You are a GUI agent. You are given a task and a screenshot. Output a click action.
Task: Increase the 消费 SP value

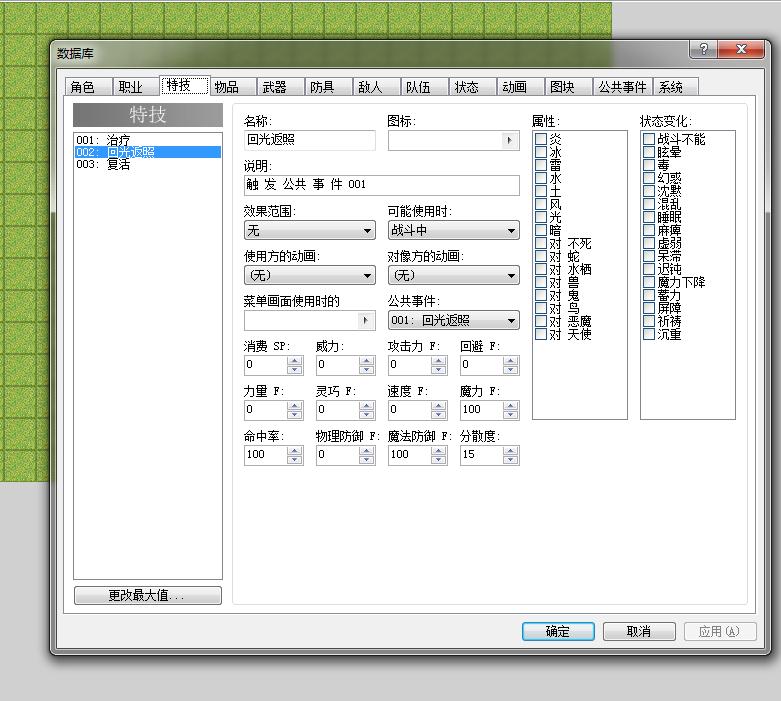tap(295, 361)
